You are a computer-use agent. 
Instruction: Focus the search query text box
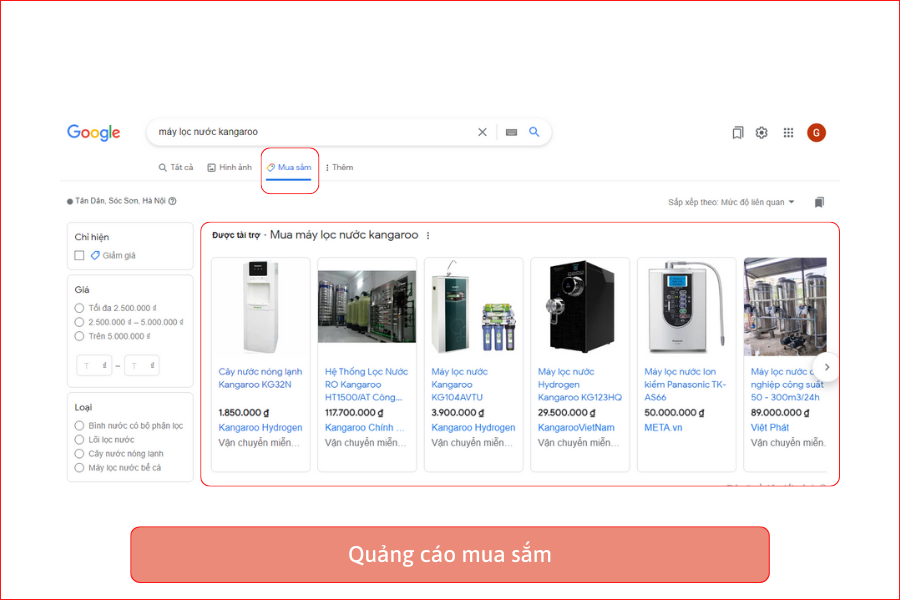click(313, 132)
